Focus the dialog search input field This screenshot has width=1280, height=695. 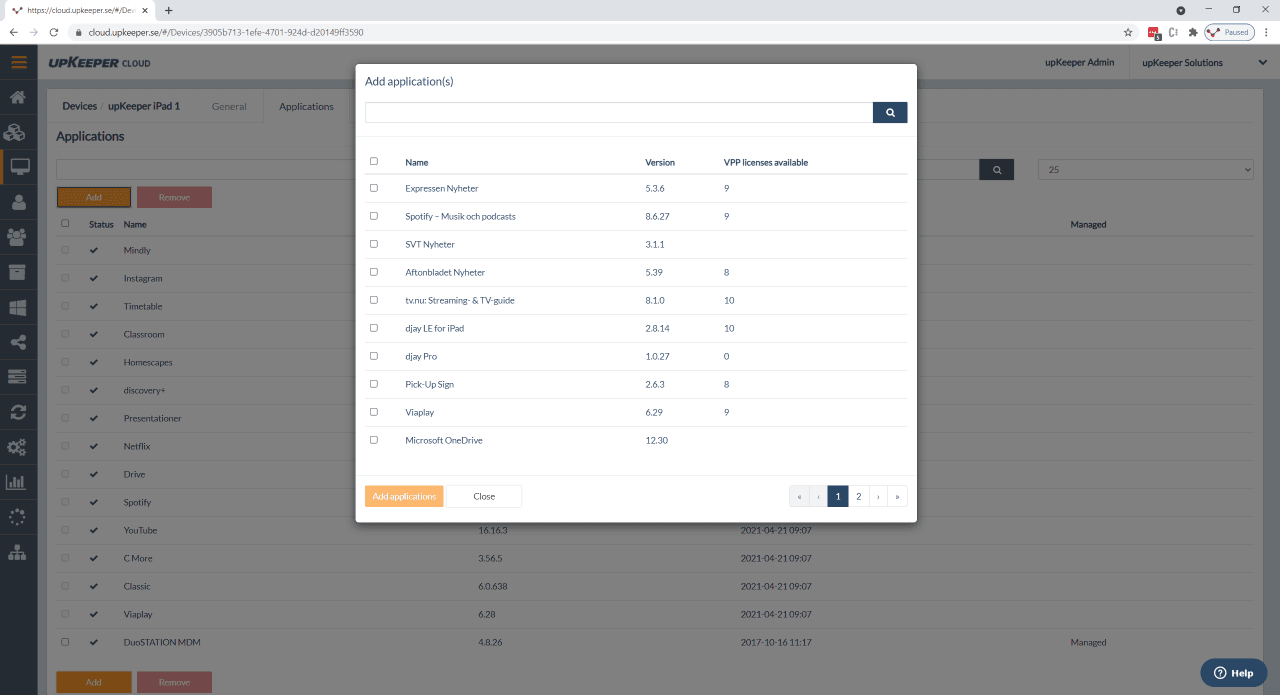point(619,112)
